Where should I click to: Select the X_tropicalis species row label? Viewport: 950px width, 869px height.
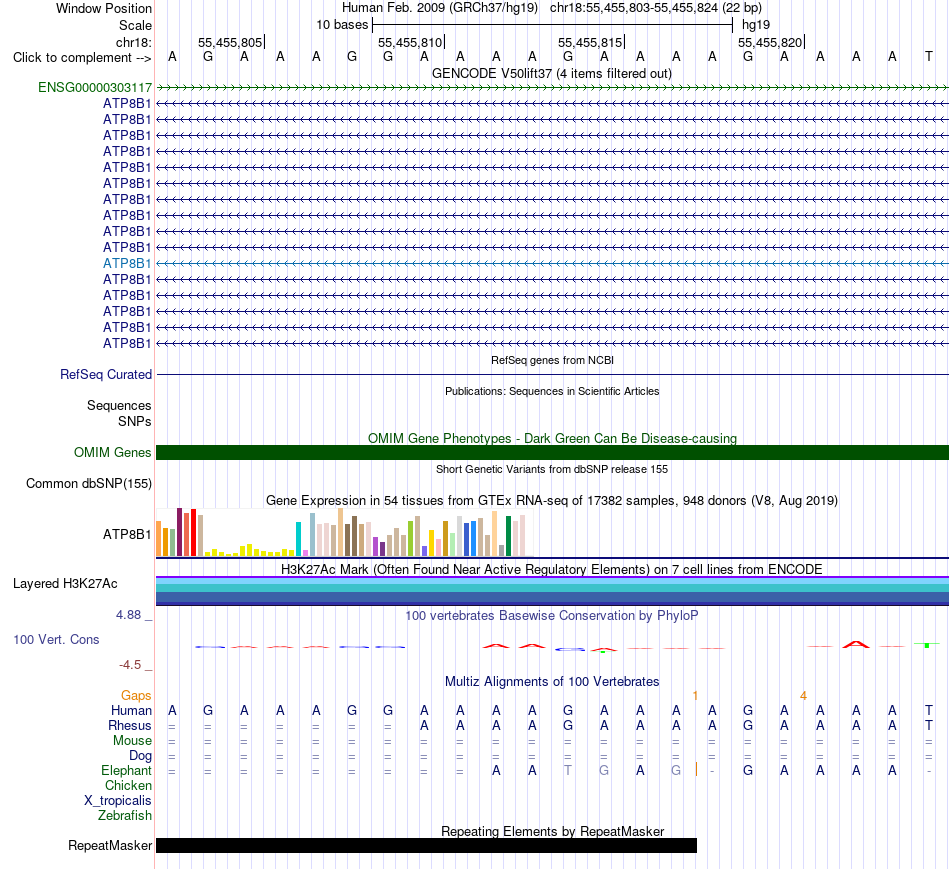coord(118,801)
